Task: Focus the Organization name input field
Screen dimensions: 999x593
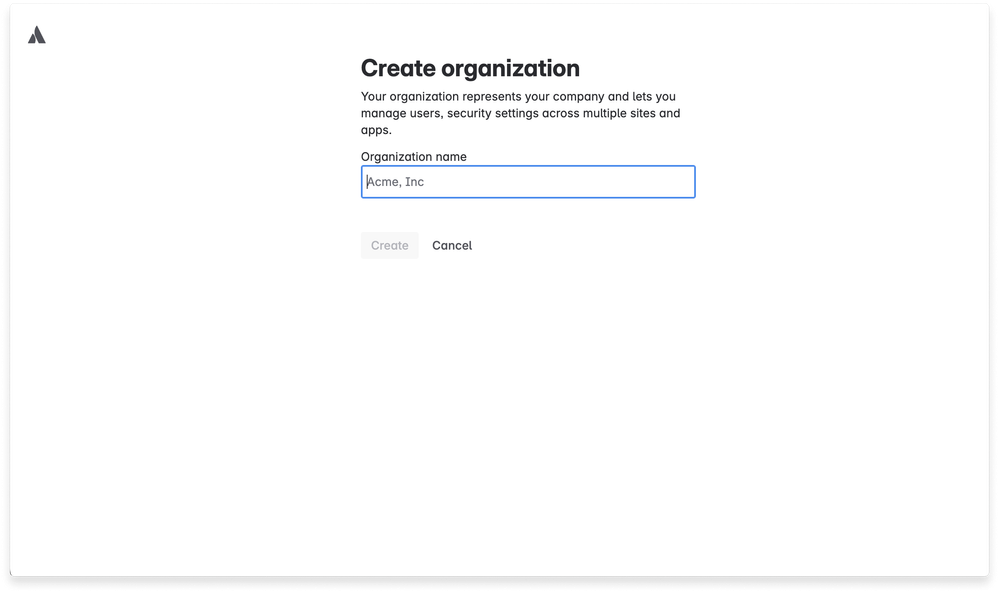Action: point(527,182)
